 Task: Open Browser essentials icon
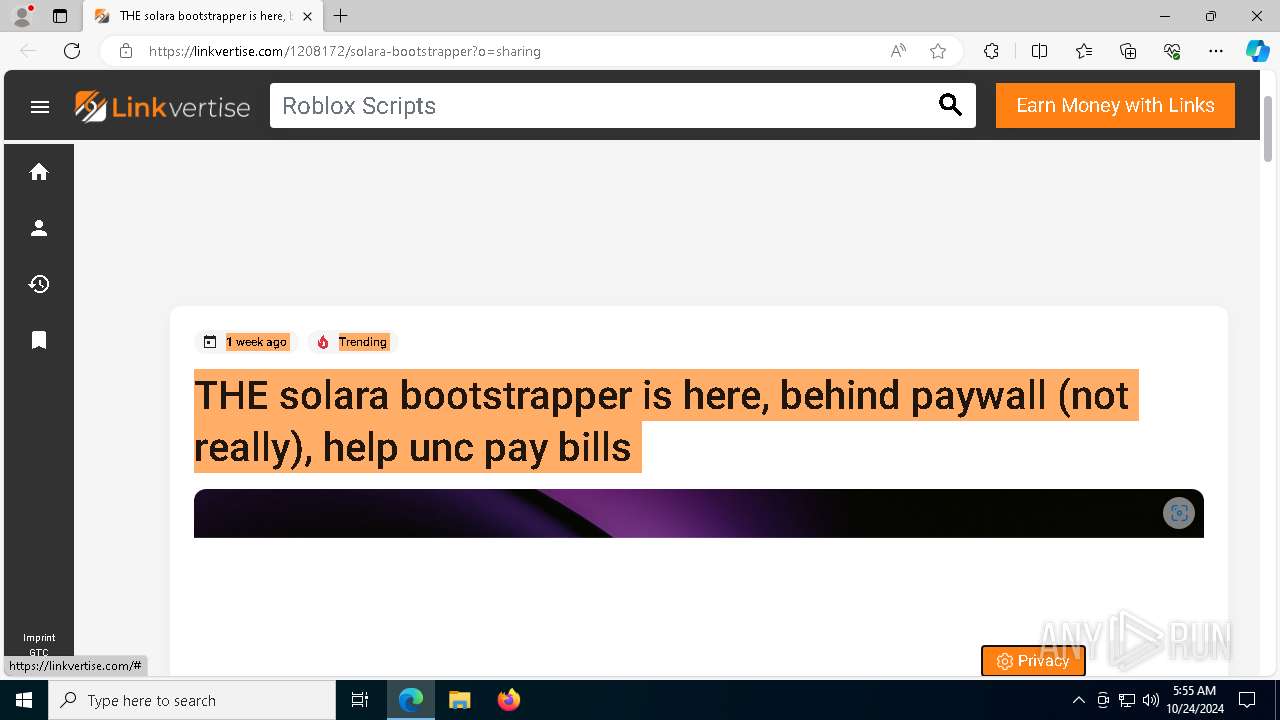(x=1172, y=51)
